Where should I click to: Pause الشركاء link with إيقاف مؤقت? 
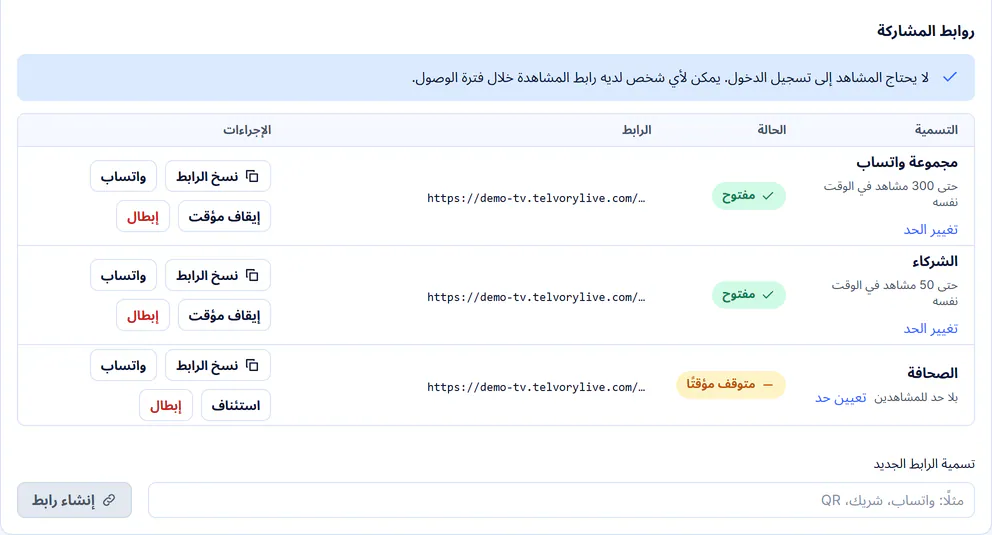click(x=224, y=316)
